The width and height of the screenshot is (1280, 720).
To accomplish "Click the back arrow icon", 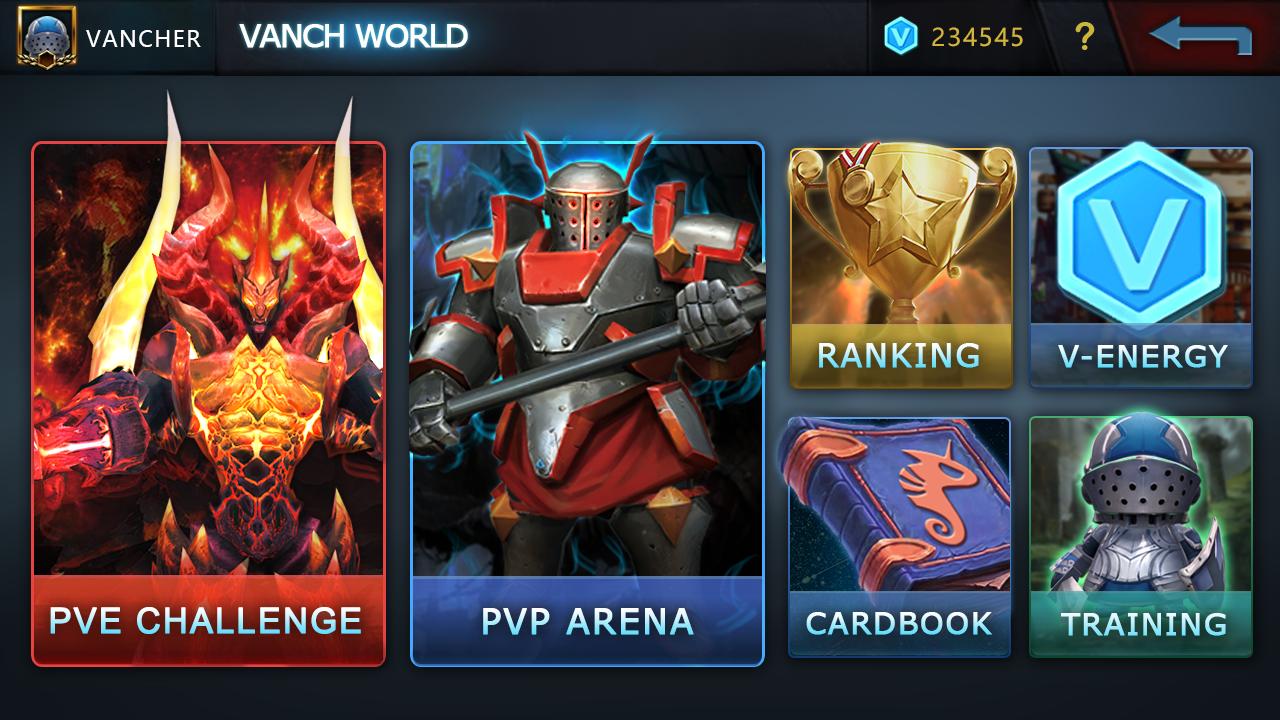I will pyautogui.click(x=1200, y=36).
